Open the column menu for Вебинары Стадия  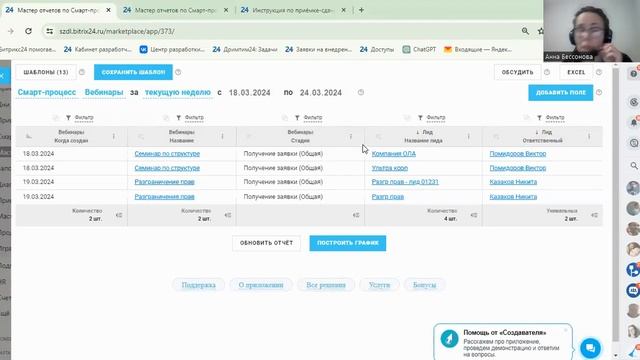[x=351, y=136]
